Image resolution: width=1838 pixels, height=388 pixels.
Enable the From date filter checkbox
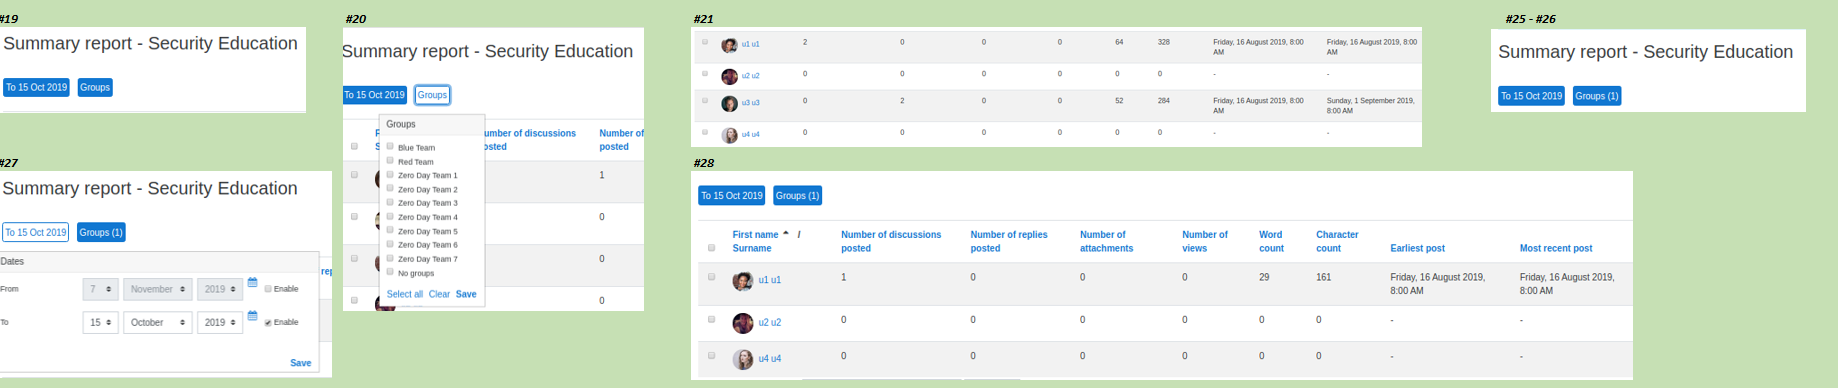click(268, 289)
